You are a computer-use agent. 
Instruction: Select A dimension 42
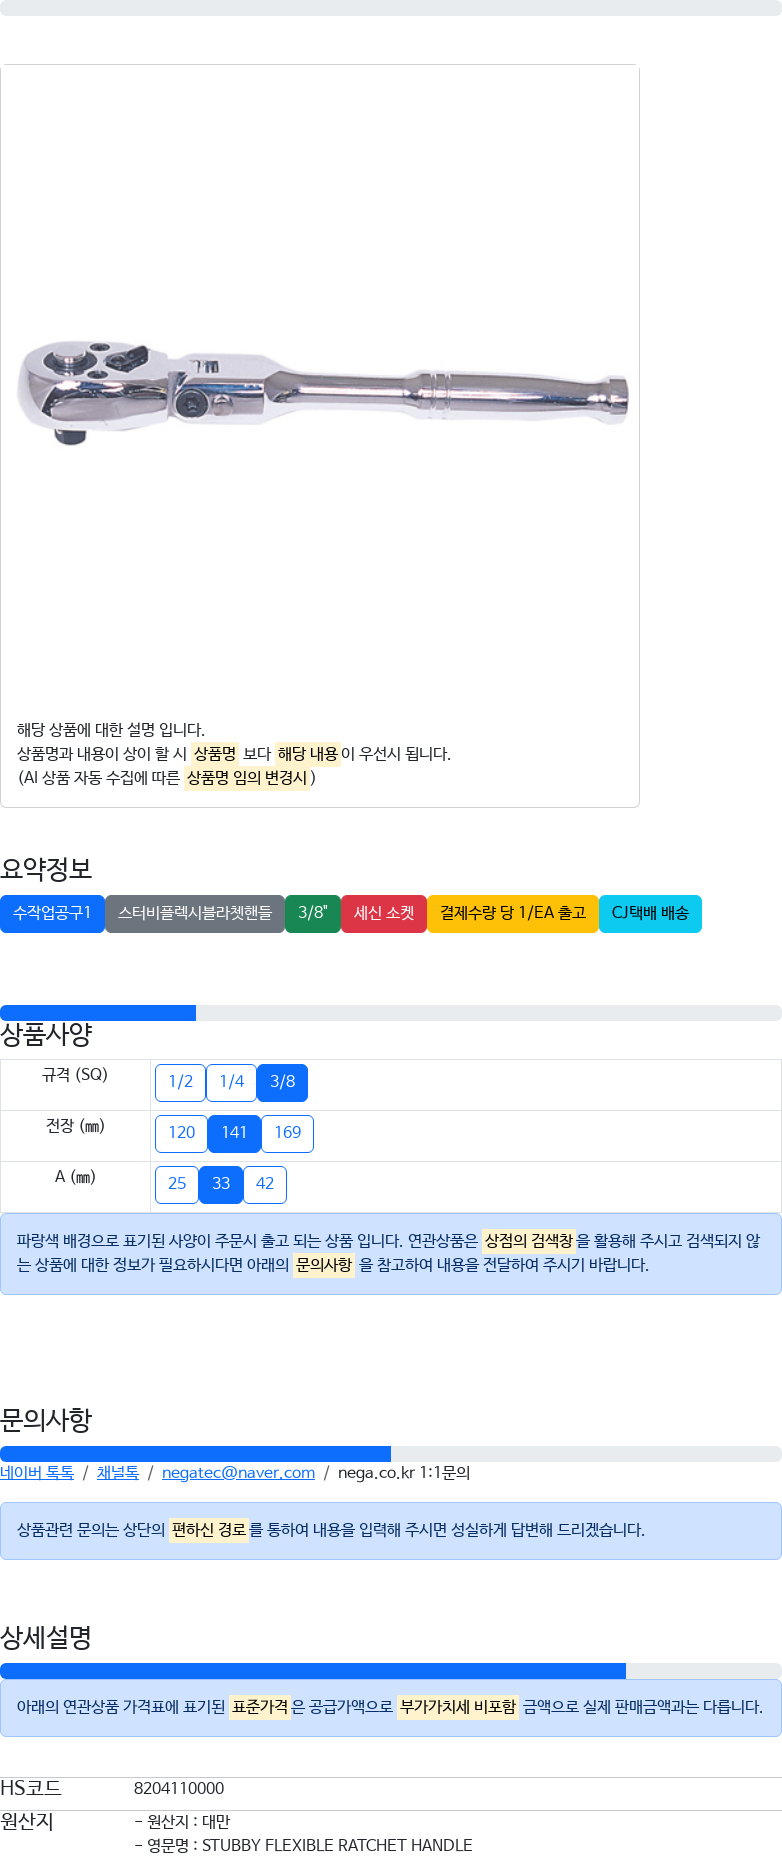coord(265,1184)
